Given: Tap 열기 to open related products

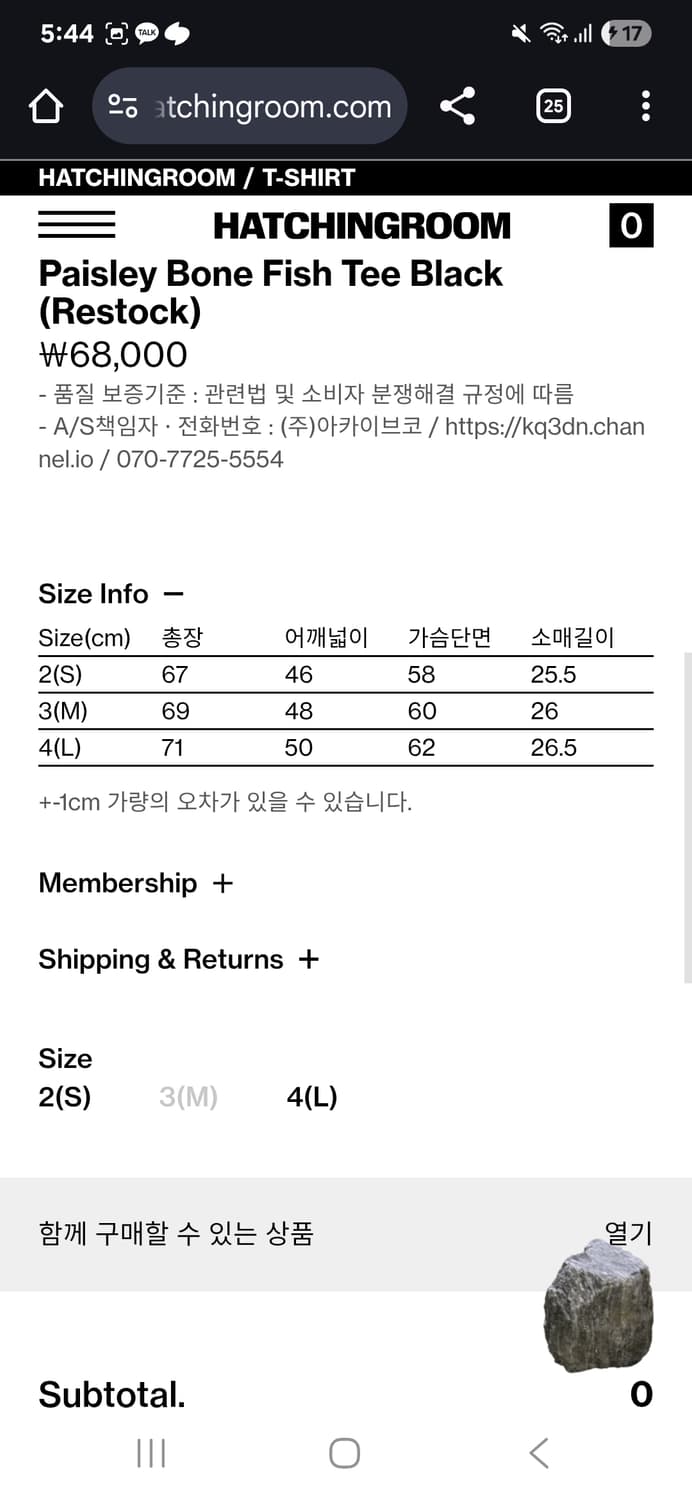Looking at the screenshot, I should click(628, 1233).
